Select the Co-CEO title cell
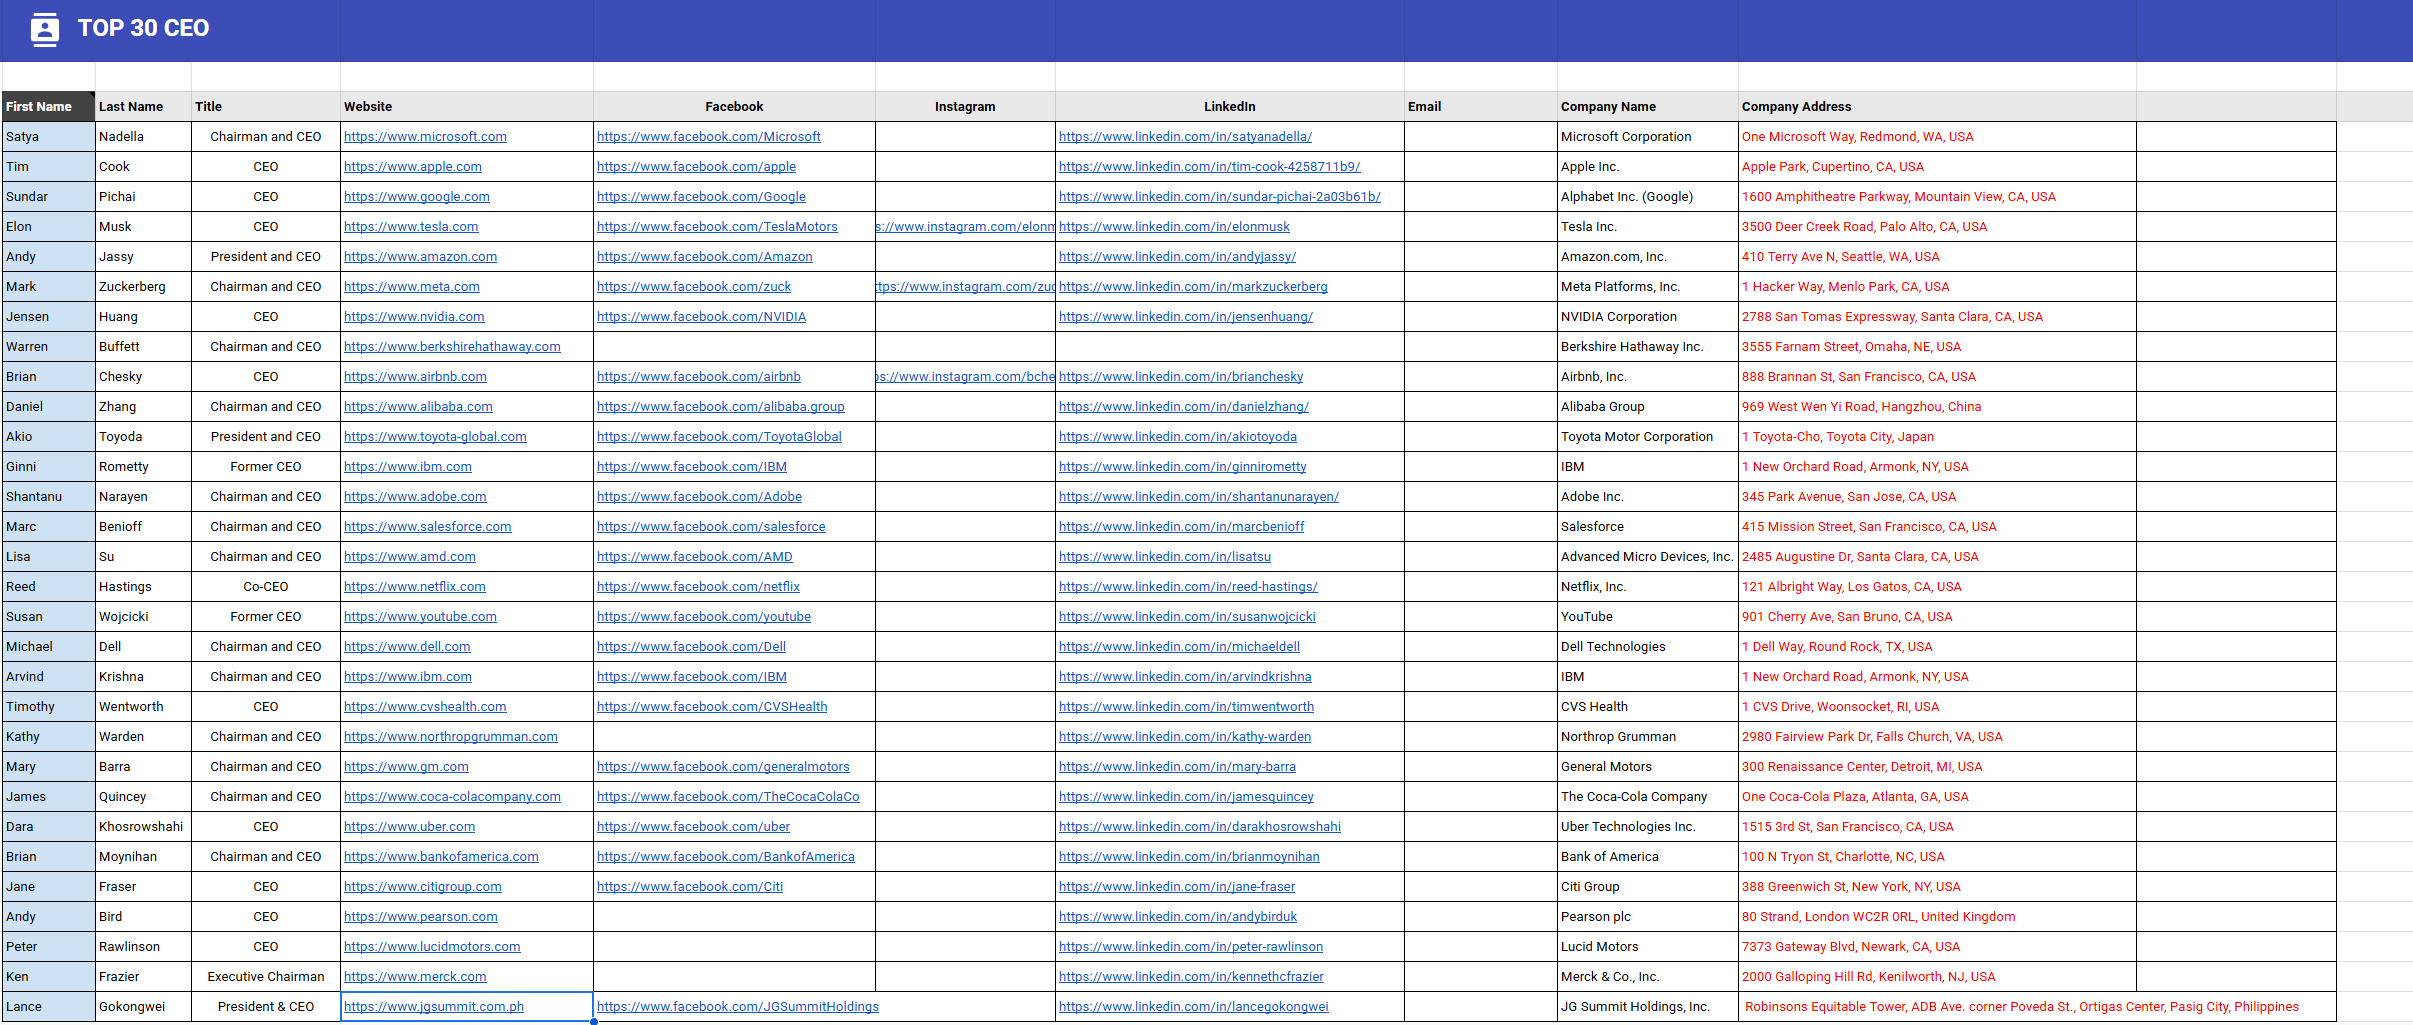The image size is (2413, 1025). point(266,587)
